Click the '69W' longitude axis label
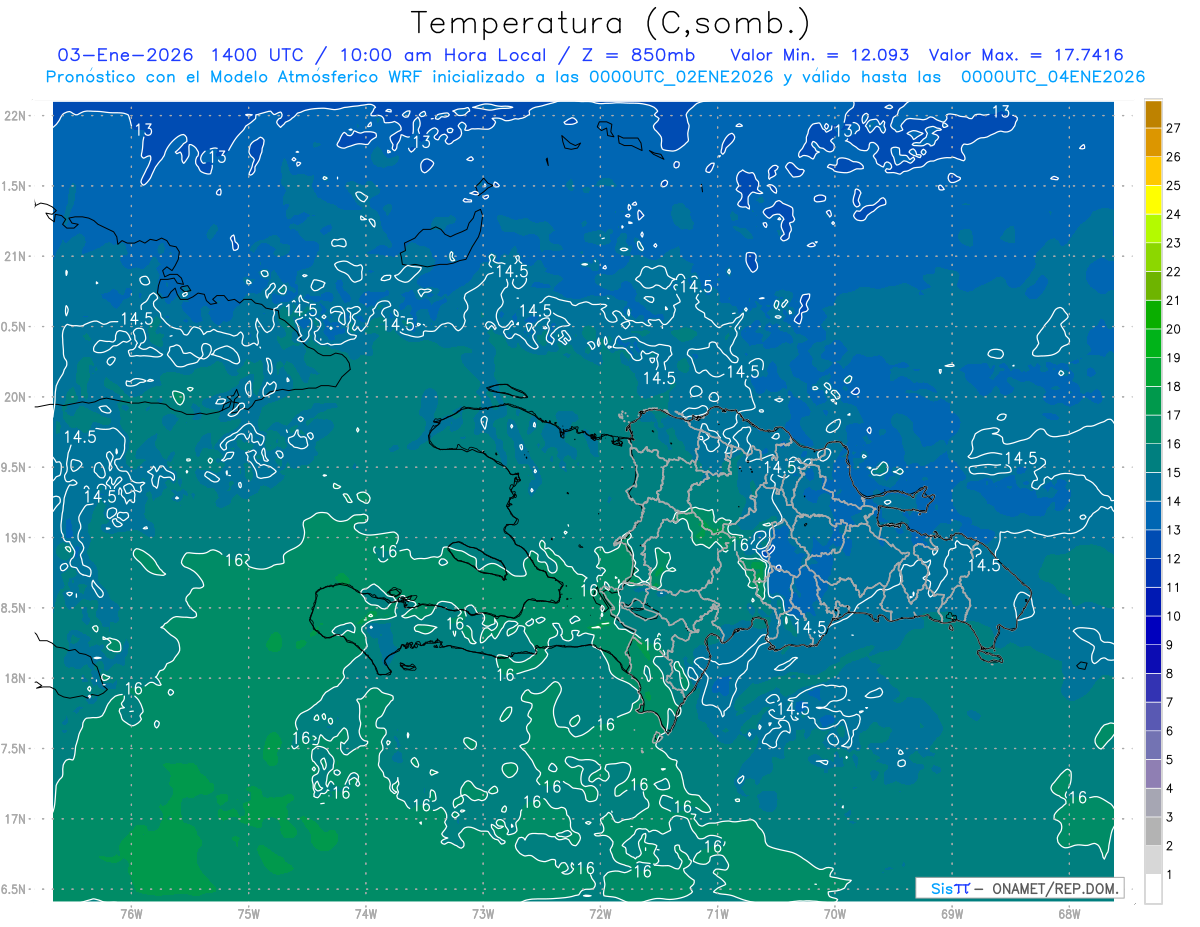This screenshot has width=1200, height=927. click(952, 914)
